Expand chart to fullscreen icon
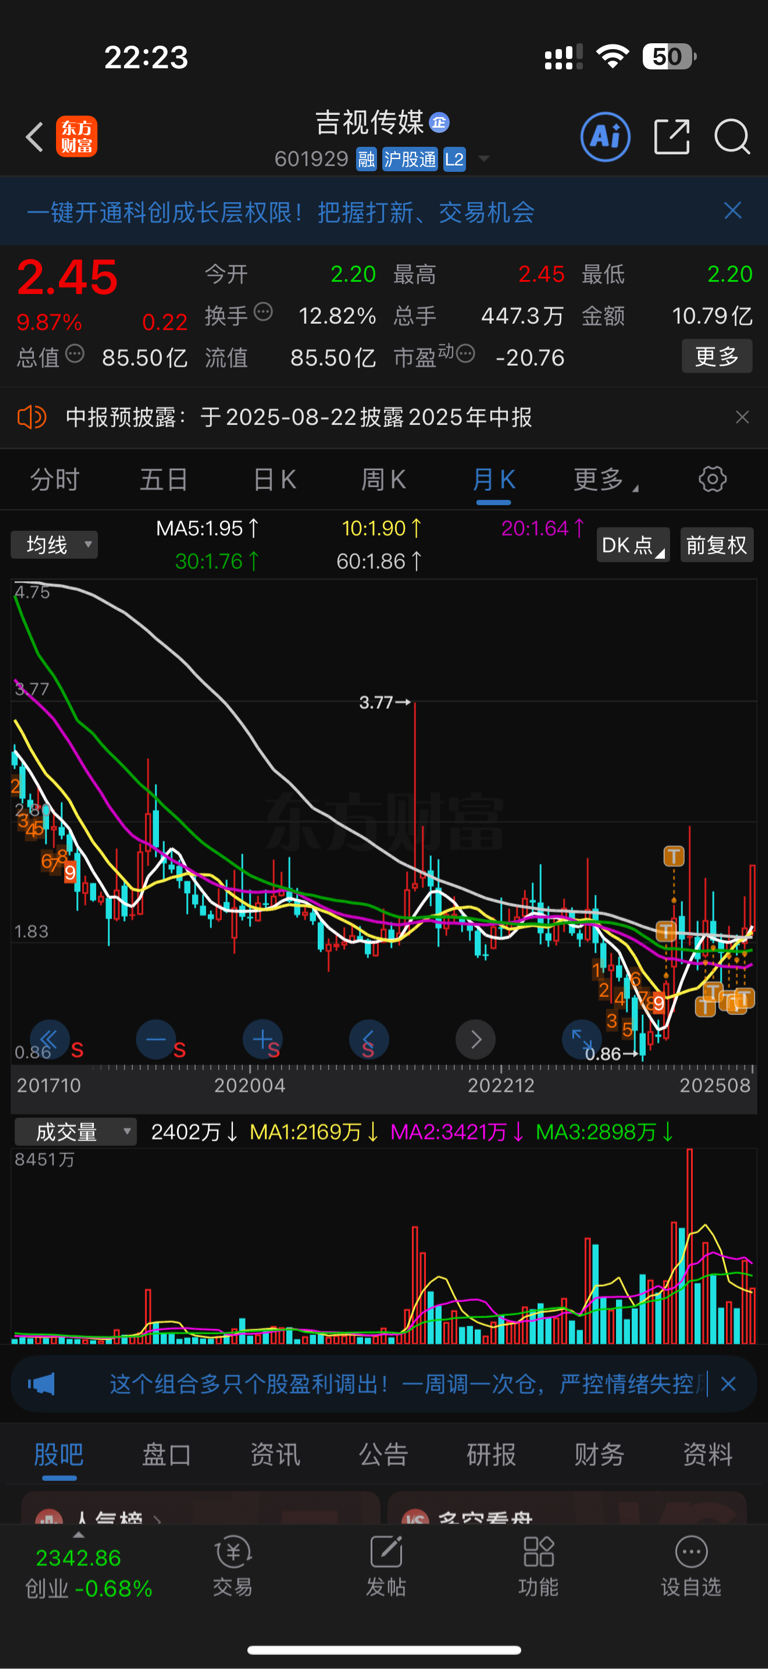The image size is (768, 1669). click(581, 1039)
